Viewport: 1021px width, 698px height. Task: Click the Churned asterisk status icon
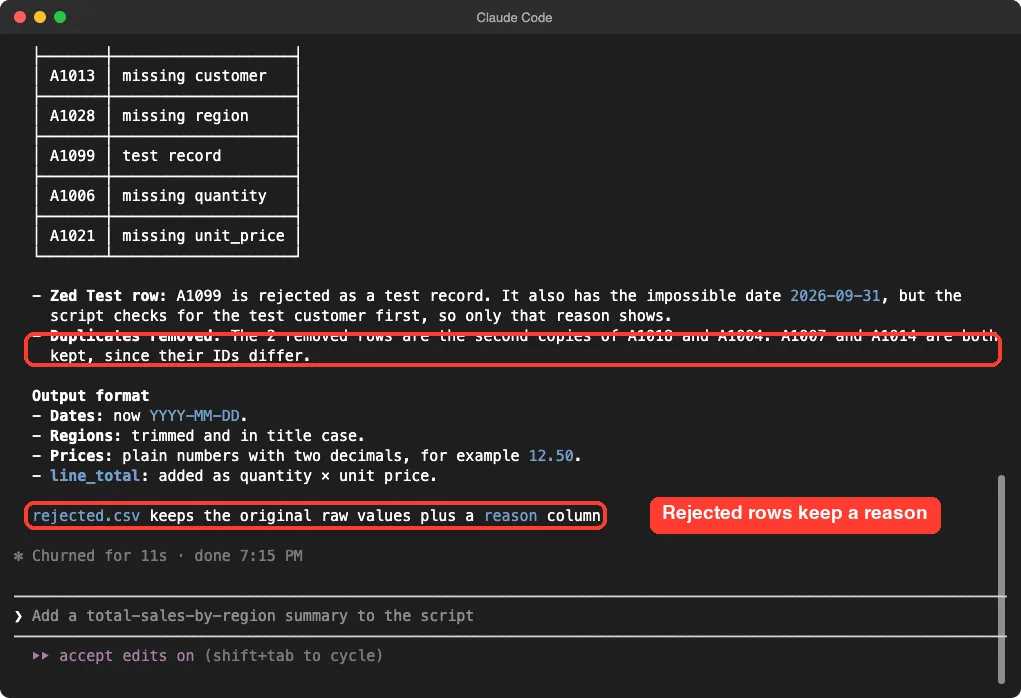pos(18,556)
